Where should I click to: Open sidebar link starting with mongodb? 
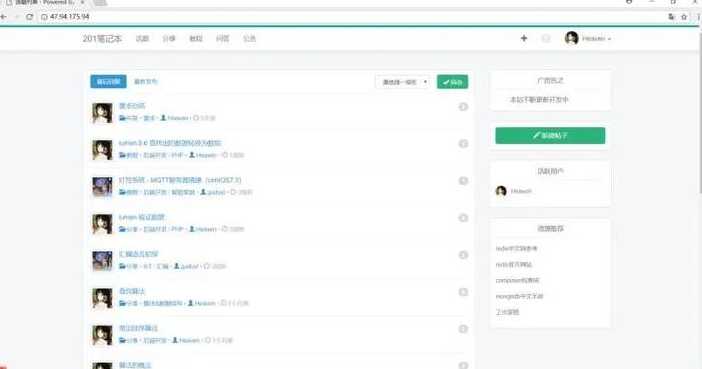tap(519, 296)
